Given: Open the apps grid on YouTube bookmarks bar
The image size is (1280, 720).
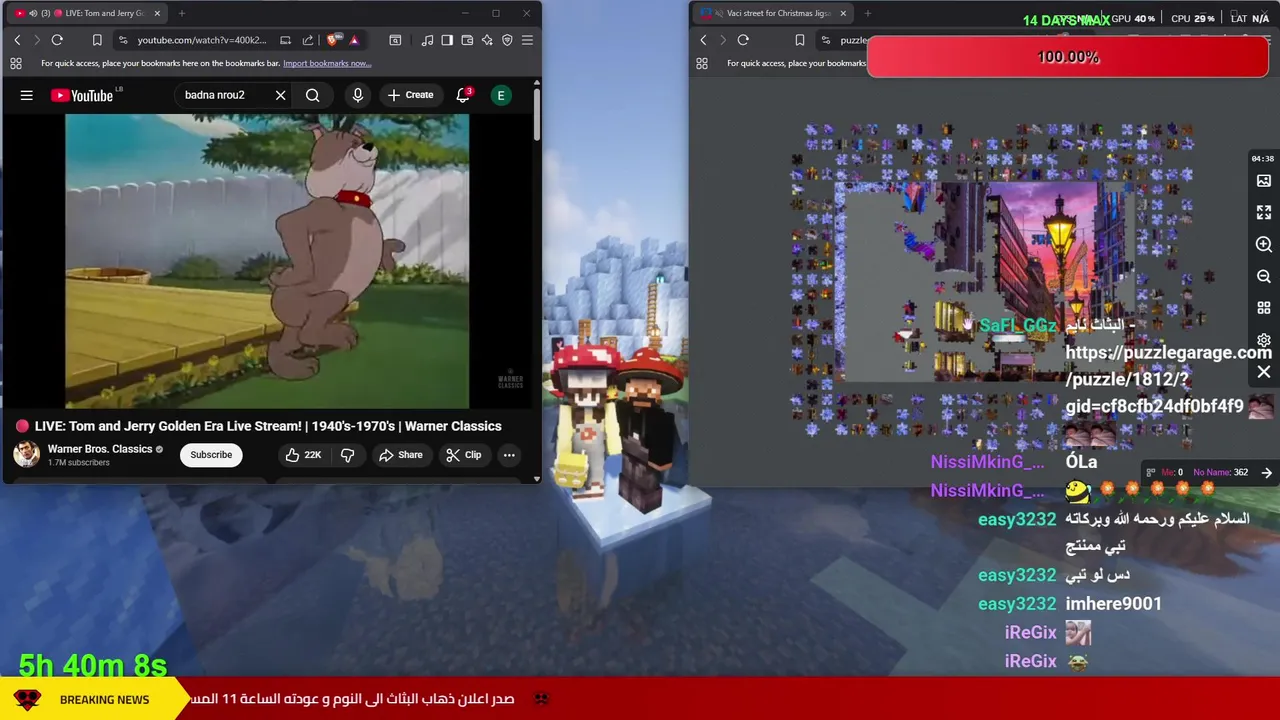Looking at the screenshot, I should tap(16, 63).
